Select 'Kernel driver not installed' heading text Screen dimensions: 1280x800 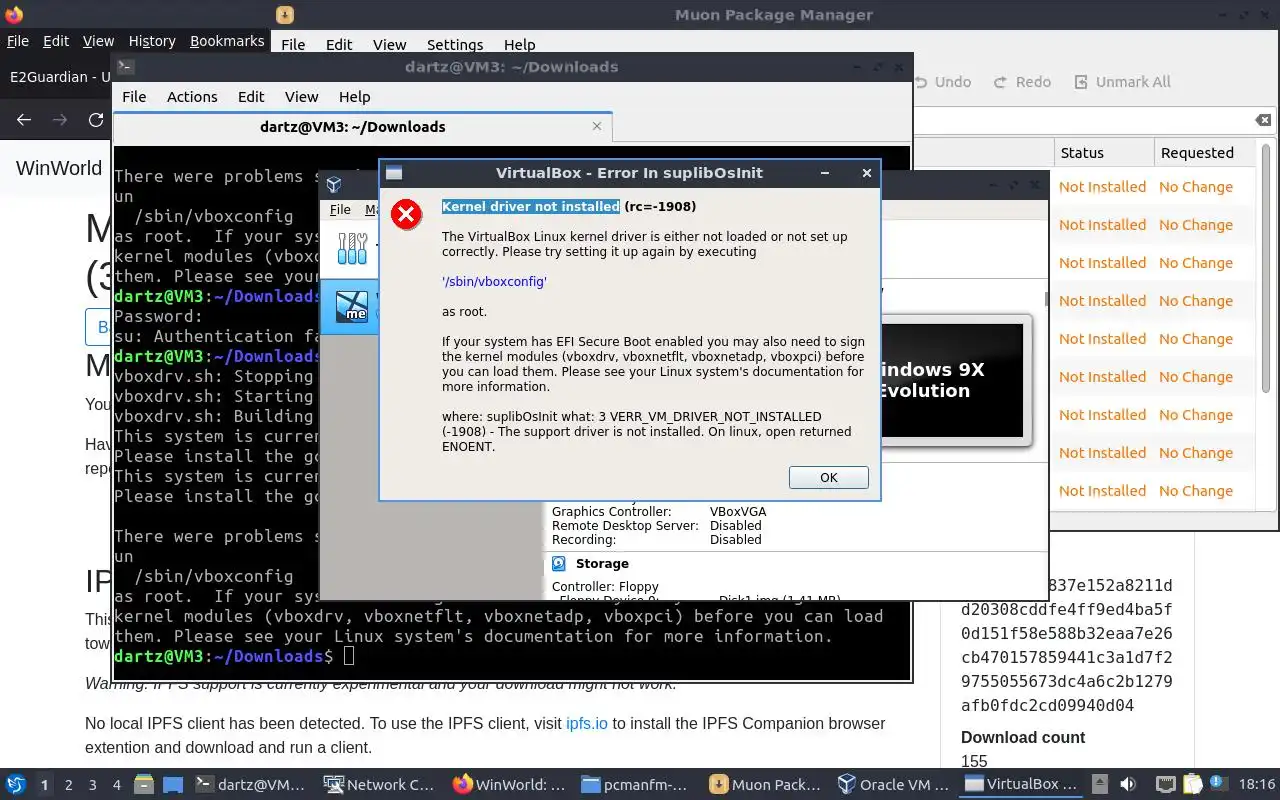(530, 206)
